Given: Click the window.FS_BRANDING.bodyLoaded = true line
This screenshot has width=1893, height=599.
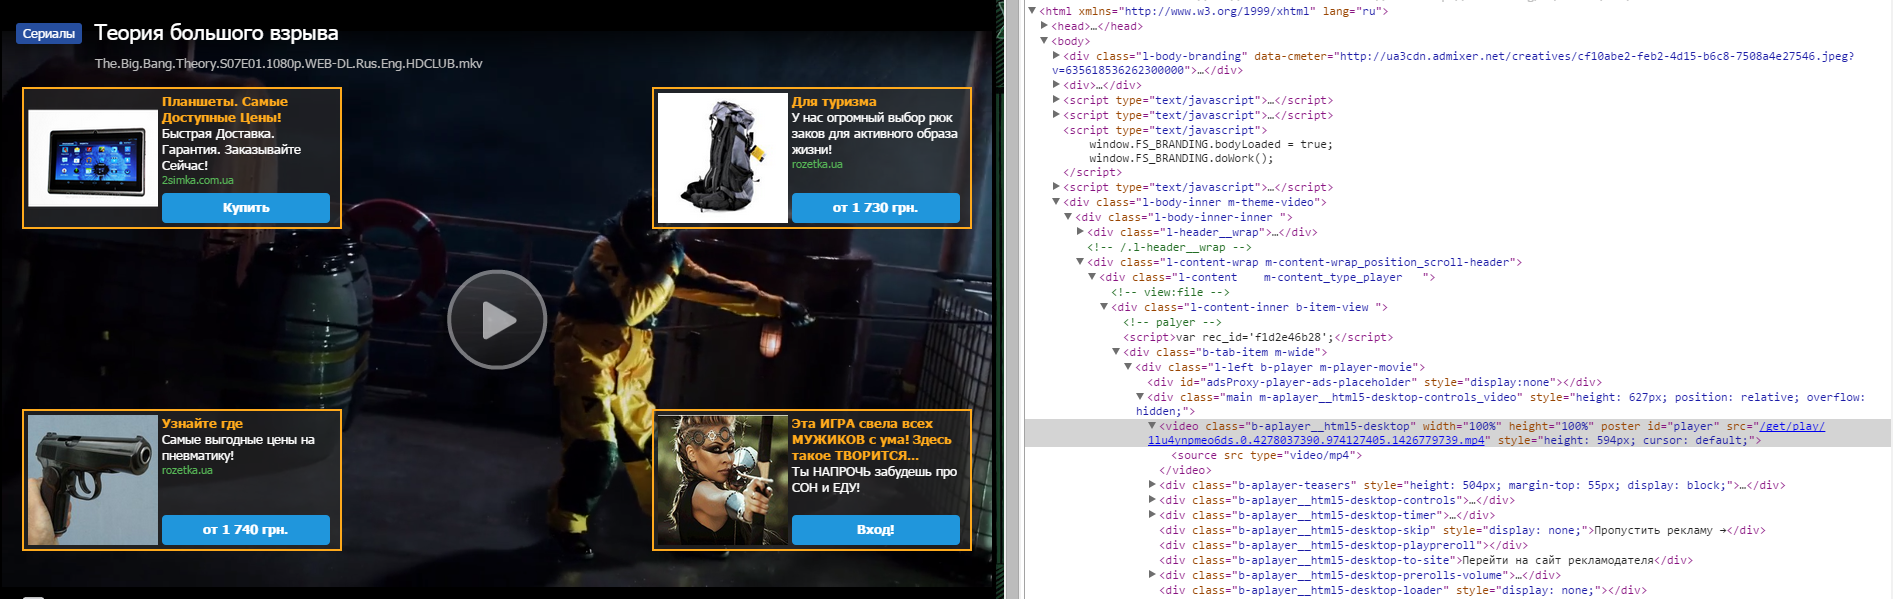Looking at the screenshot, I should [x=1211, y=144].
